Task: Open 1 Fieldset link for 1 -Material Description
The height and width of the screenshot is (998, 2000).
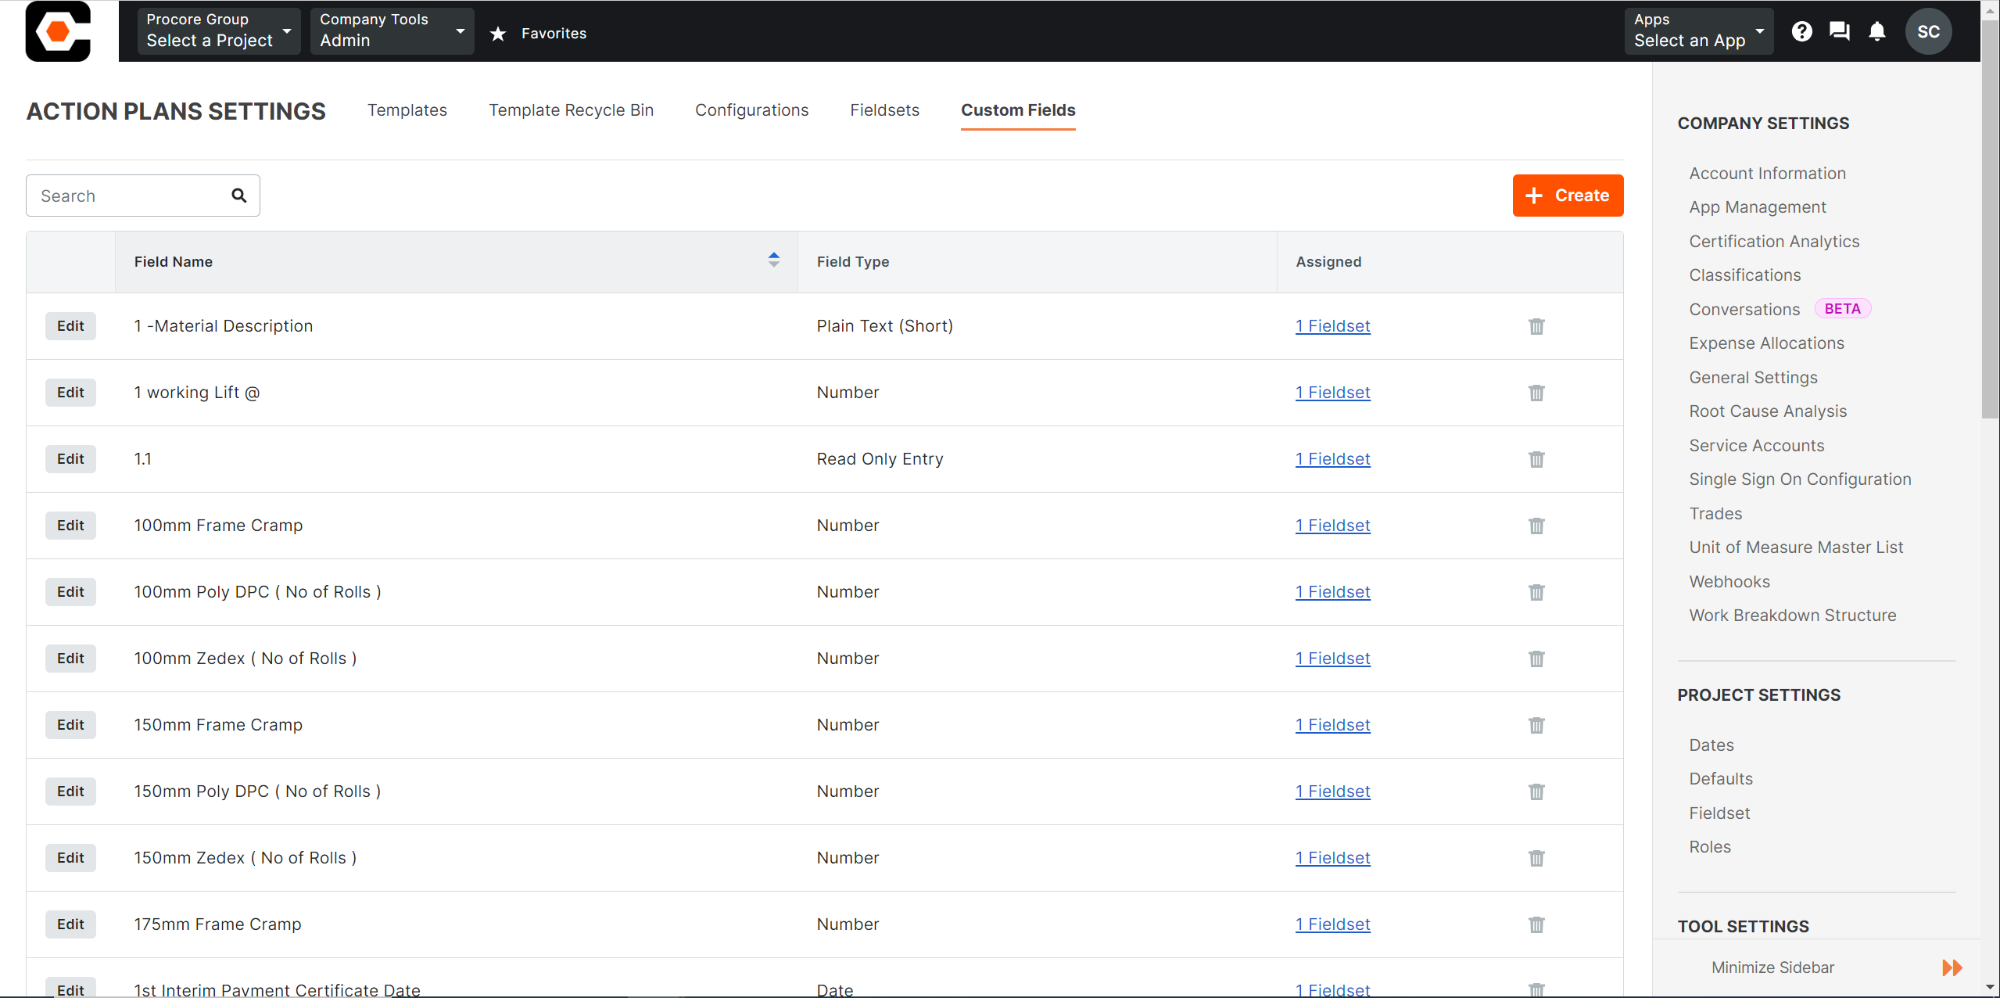Action: click(x=1333, y=326)
